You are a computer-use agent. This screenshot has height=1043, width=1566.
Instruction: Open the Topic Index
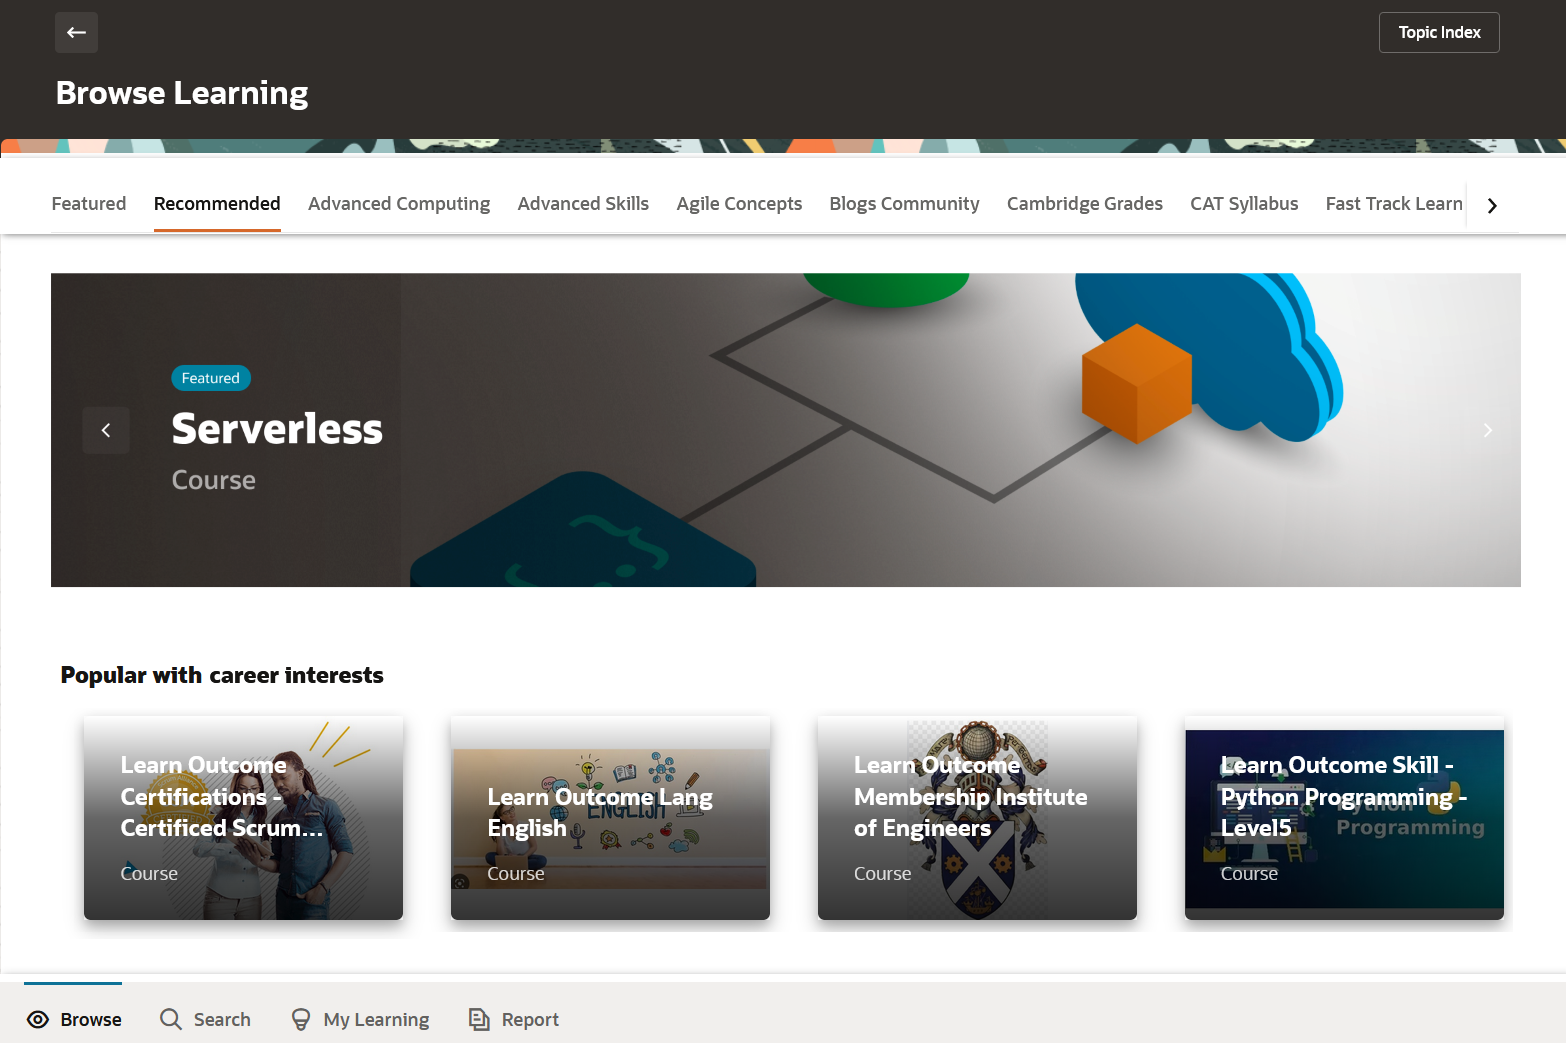1439,32
